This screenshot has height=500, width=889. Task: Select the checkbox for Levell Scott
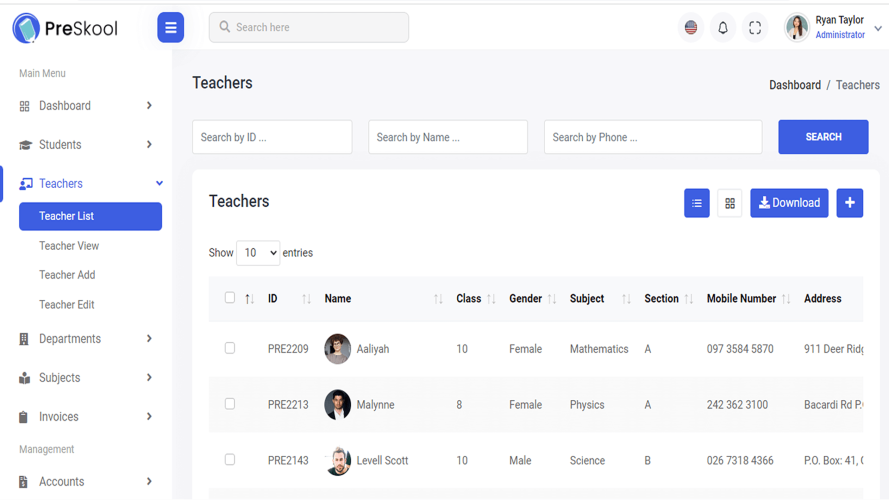(x=230, y=460)
